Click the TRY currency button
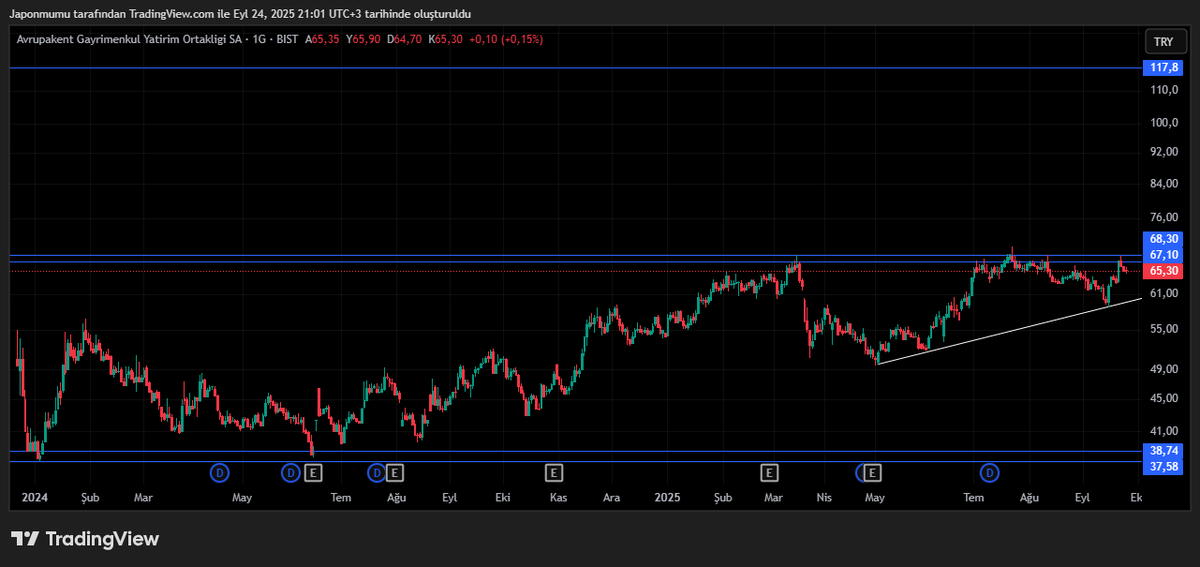Screen dimensions: 1200x567 point(1163,42)
